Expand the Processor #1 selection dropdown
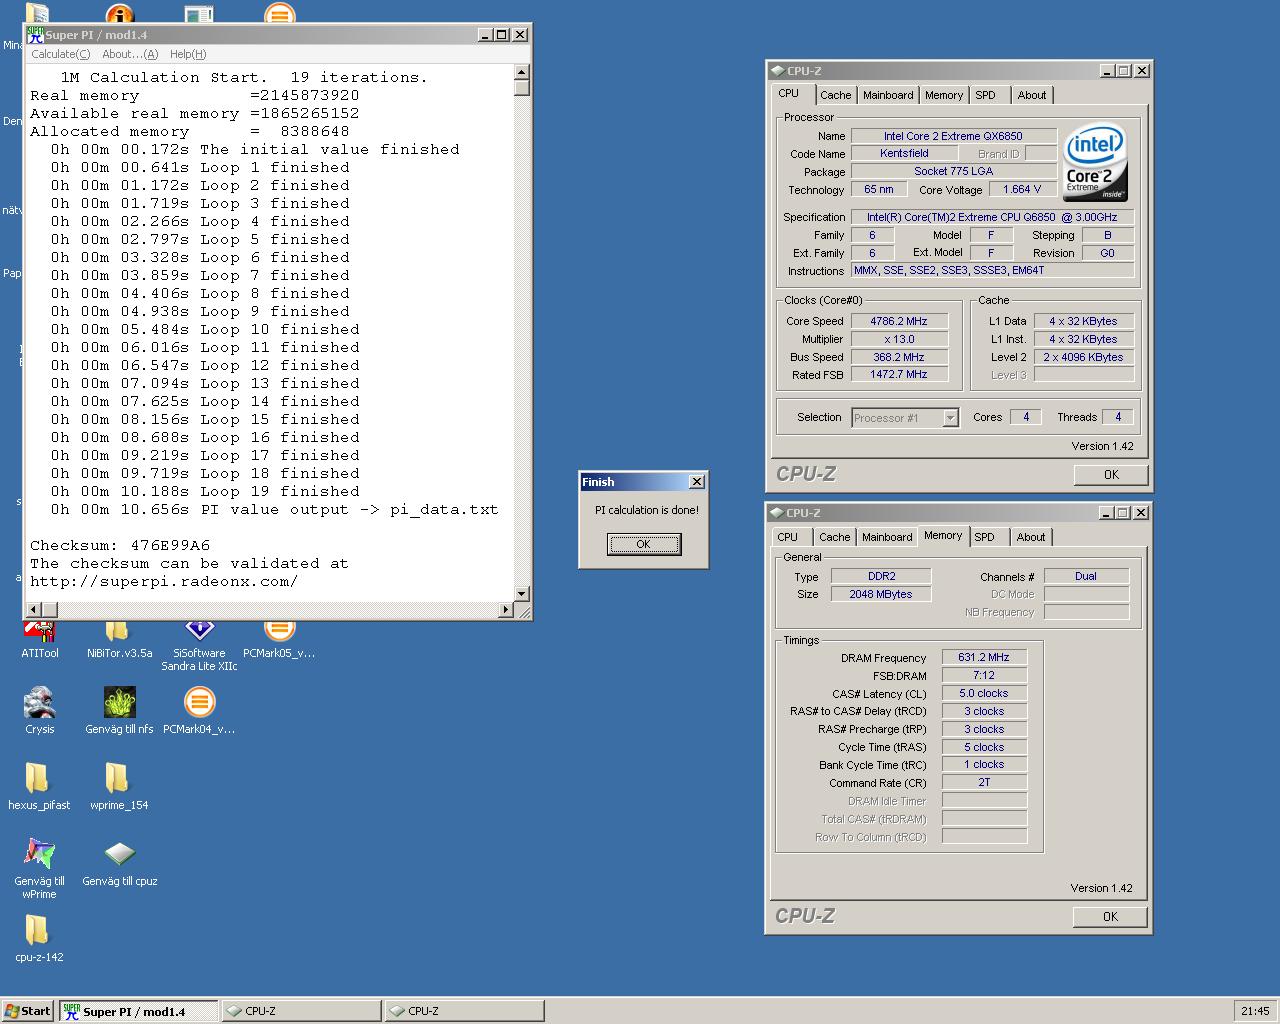 (950, 418)
